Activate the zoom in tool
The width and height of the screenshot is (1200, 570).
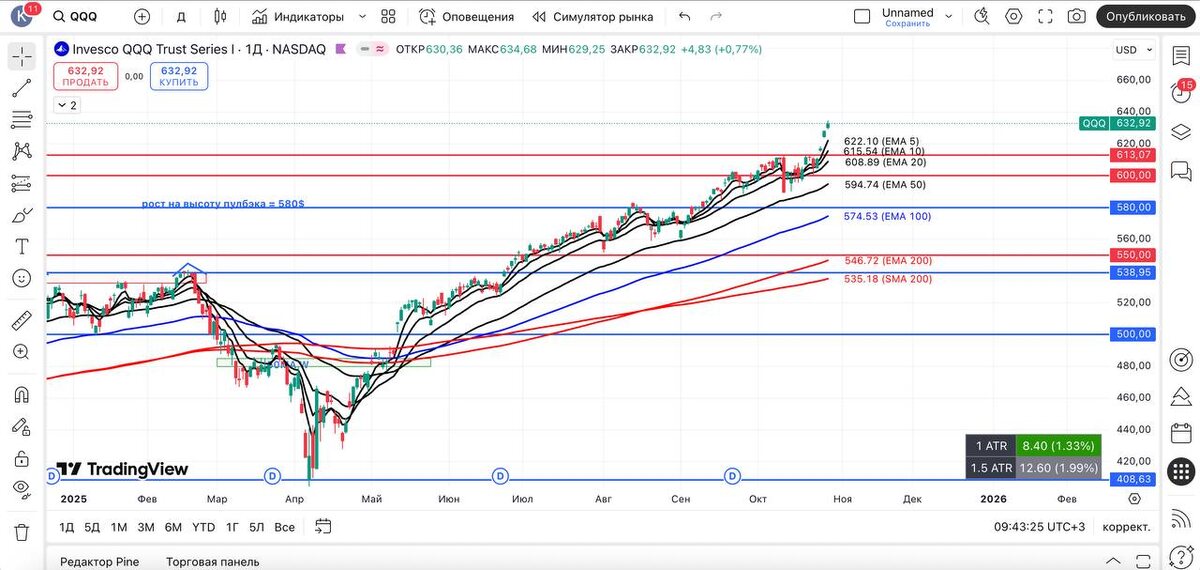tap(21, 352)
